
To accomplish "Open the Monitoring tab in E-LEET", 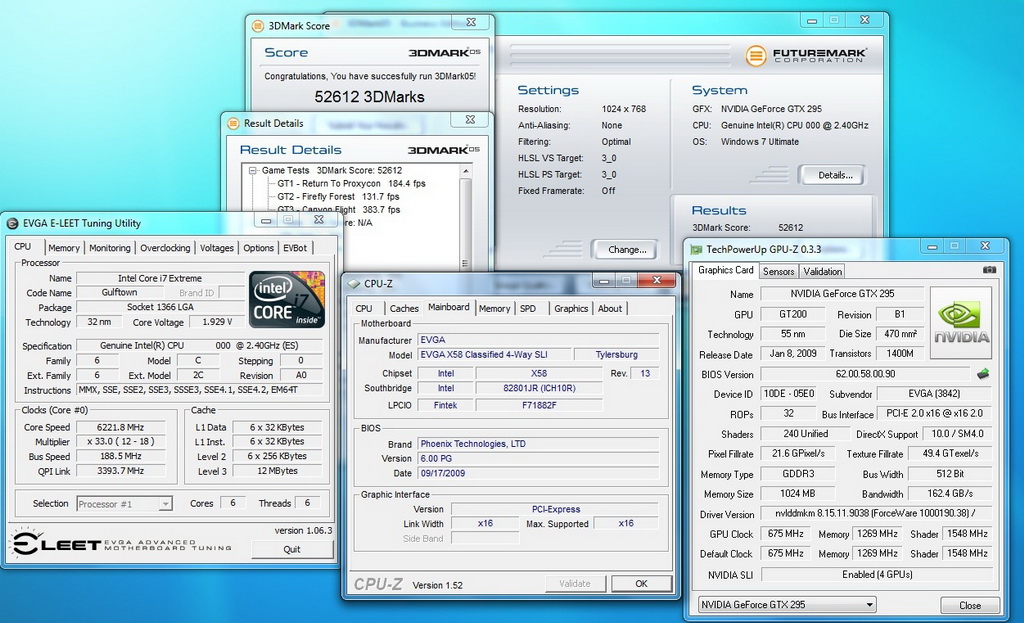I will [x=110, y=248].
